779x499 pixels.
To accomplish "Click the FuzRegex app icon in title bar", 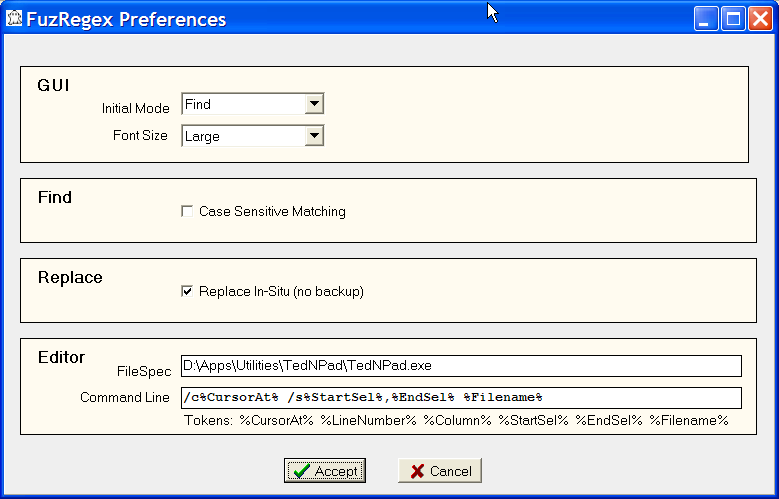I will click(15, 19).
